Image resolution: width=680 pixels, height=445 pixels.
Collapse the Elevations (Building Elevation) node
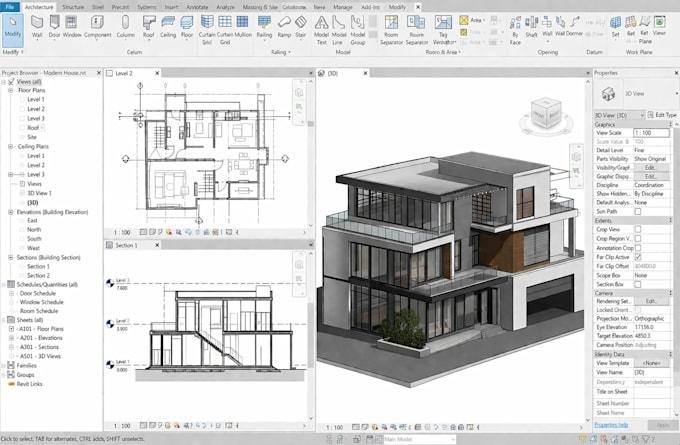[x=10, y=212]
